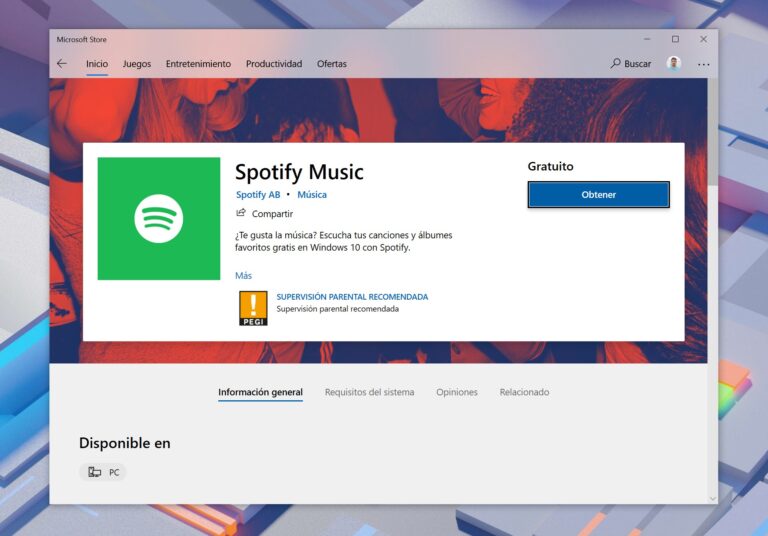The image size is (768, 536).
Task: Go back with the left arrow icon
Action: (62, 64)
